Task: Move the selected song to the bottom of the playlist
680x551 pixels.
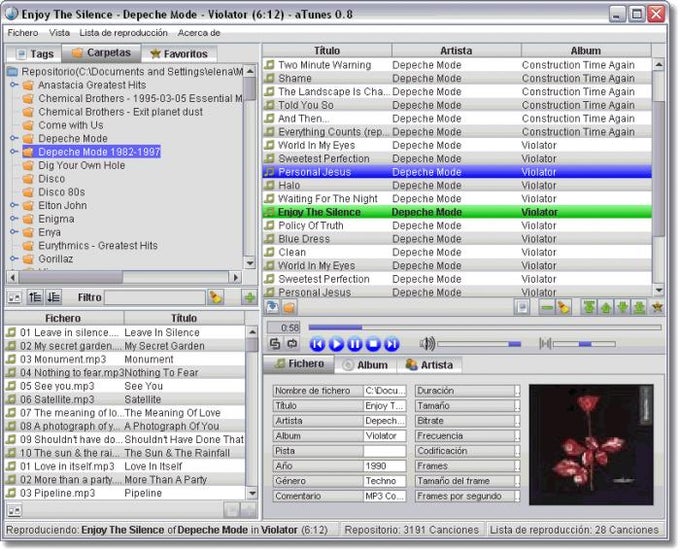Action: 639,307
